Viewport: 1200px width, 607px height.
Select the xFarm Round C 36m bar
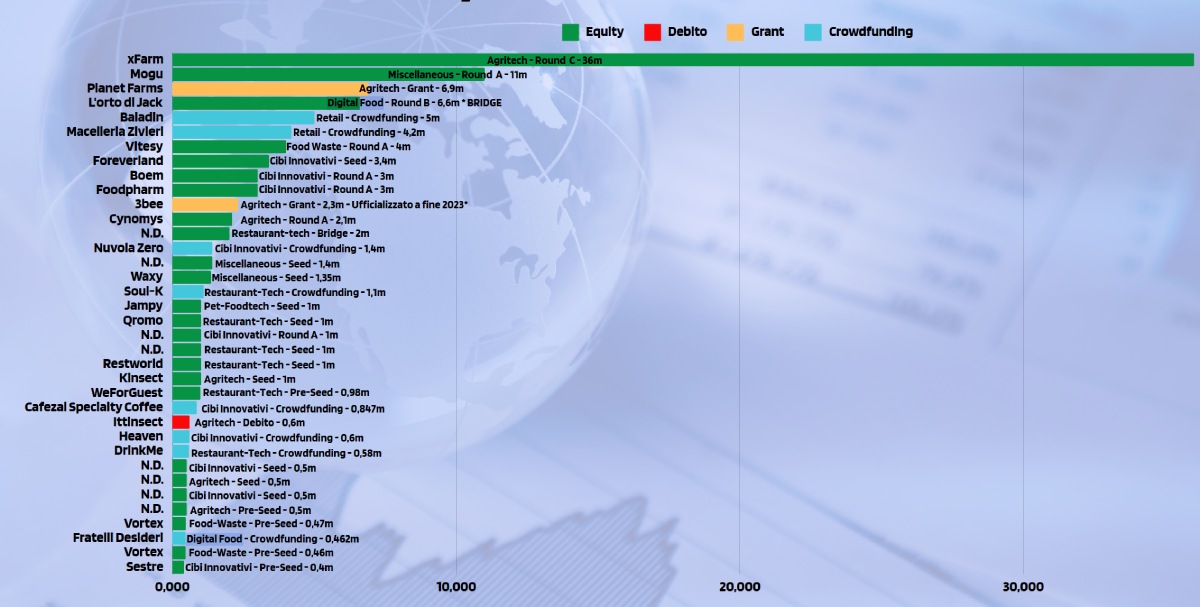pos(682,60)
